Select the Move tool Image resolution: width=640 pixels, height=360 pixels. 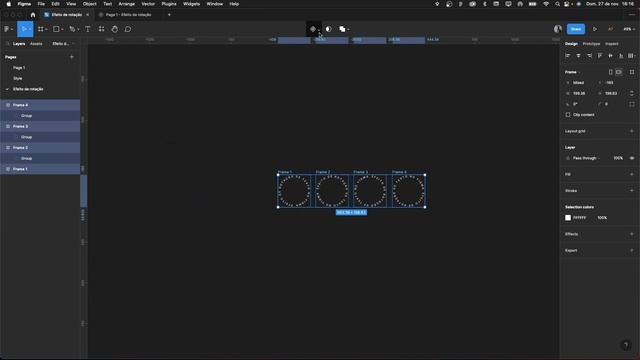pos(24,29)
